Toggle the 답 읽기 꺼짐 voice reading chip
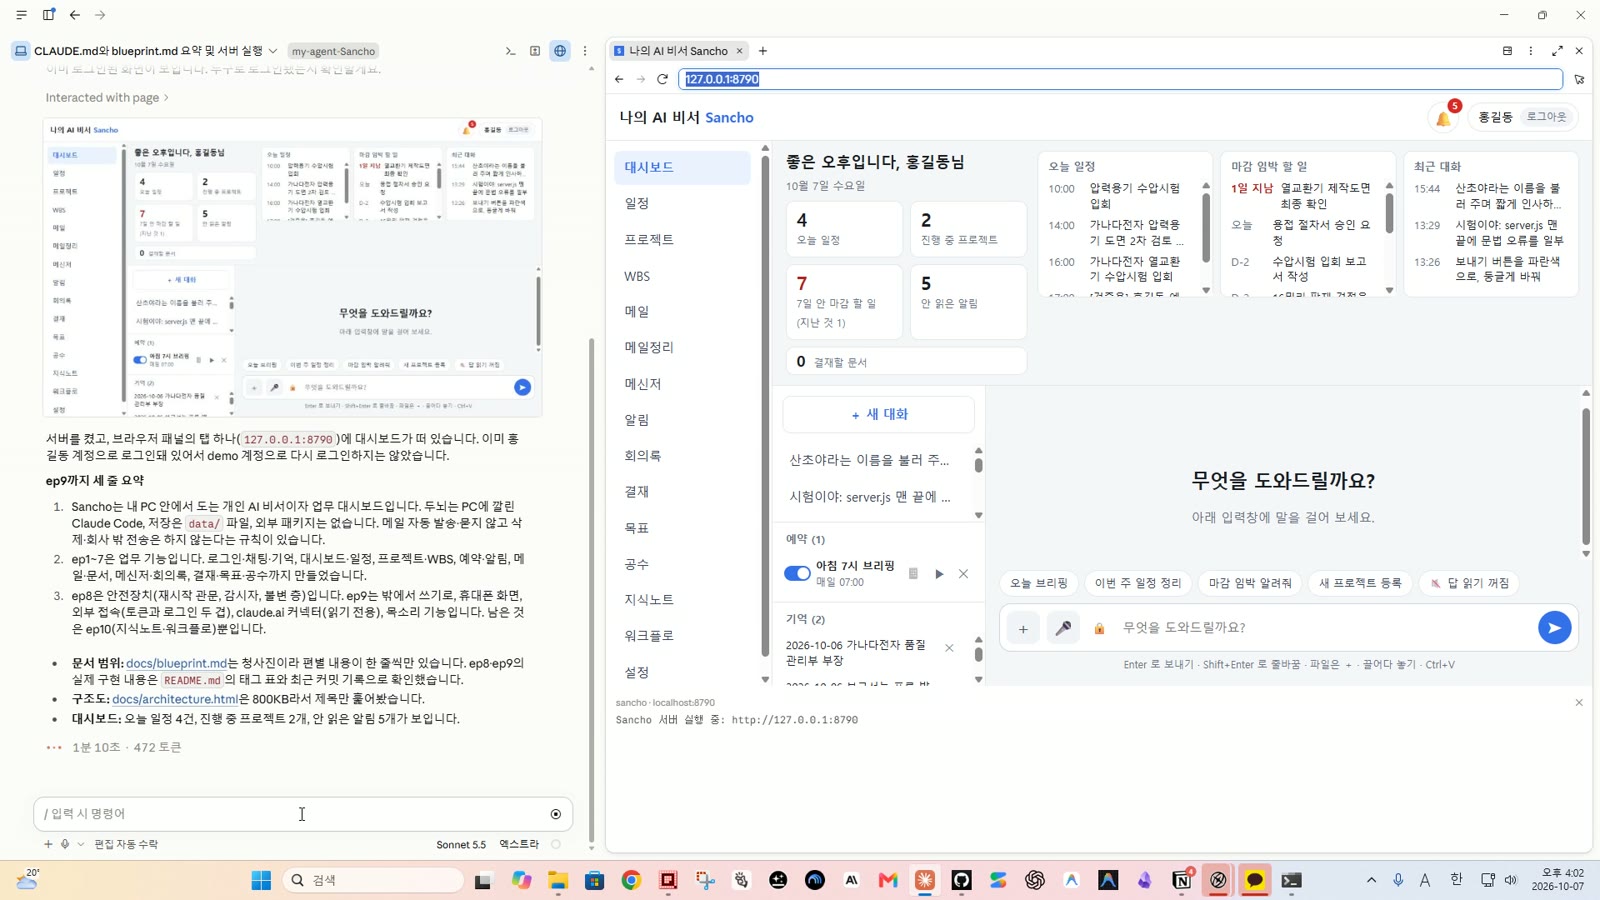1600x900 pixels. tap(1469, 583)
